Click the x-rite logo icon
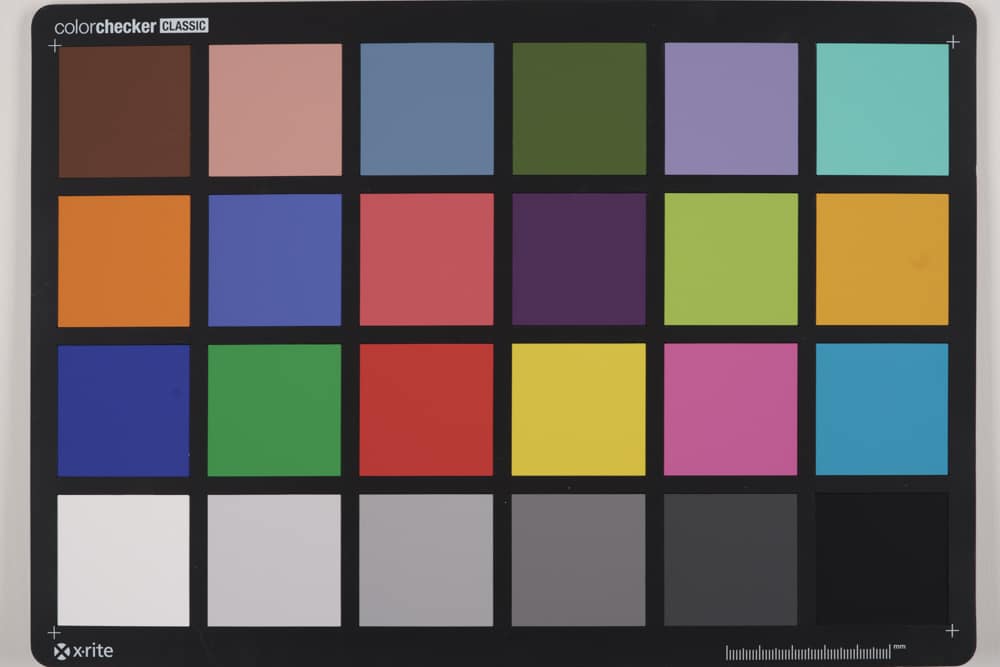 click(x=62, y=652)
